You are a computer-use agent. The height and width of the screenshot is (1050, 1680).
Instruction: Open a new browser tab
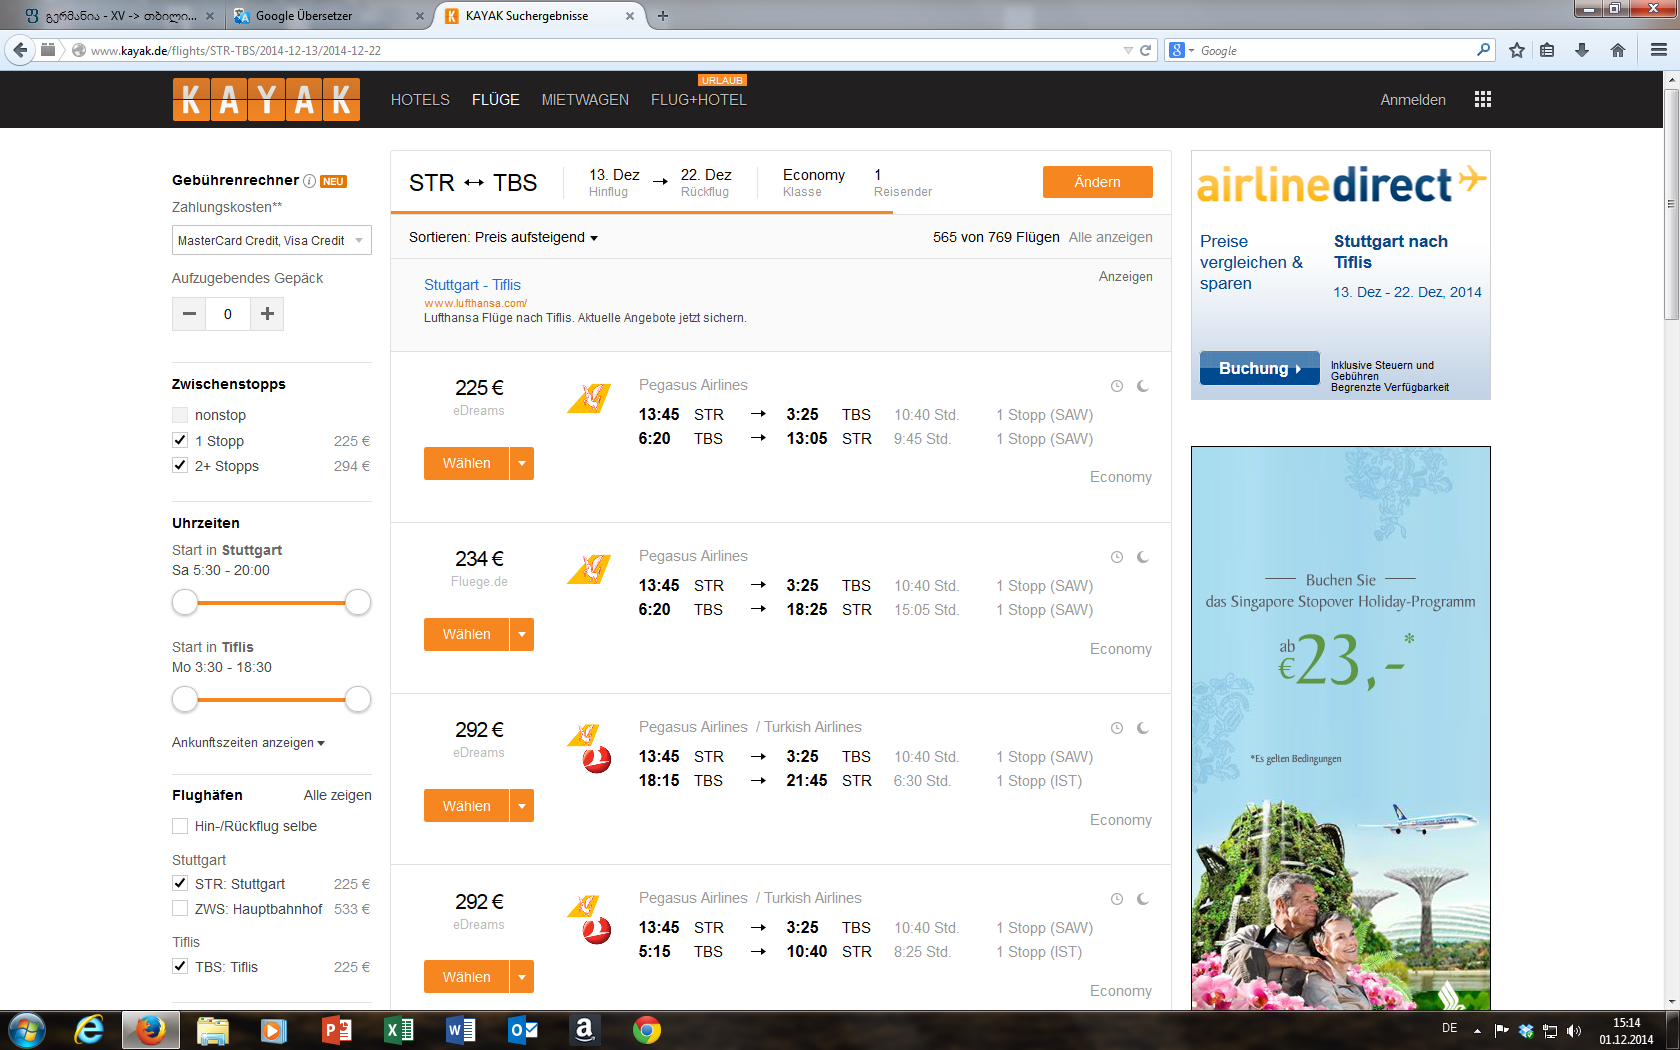(663, 16)
